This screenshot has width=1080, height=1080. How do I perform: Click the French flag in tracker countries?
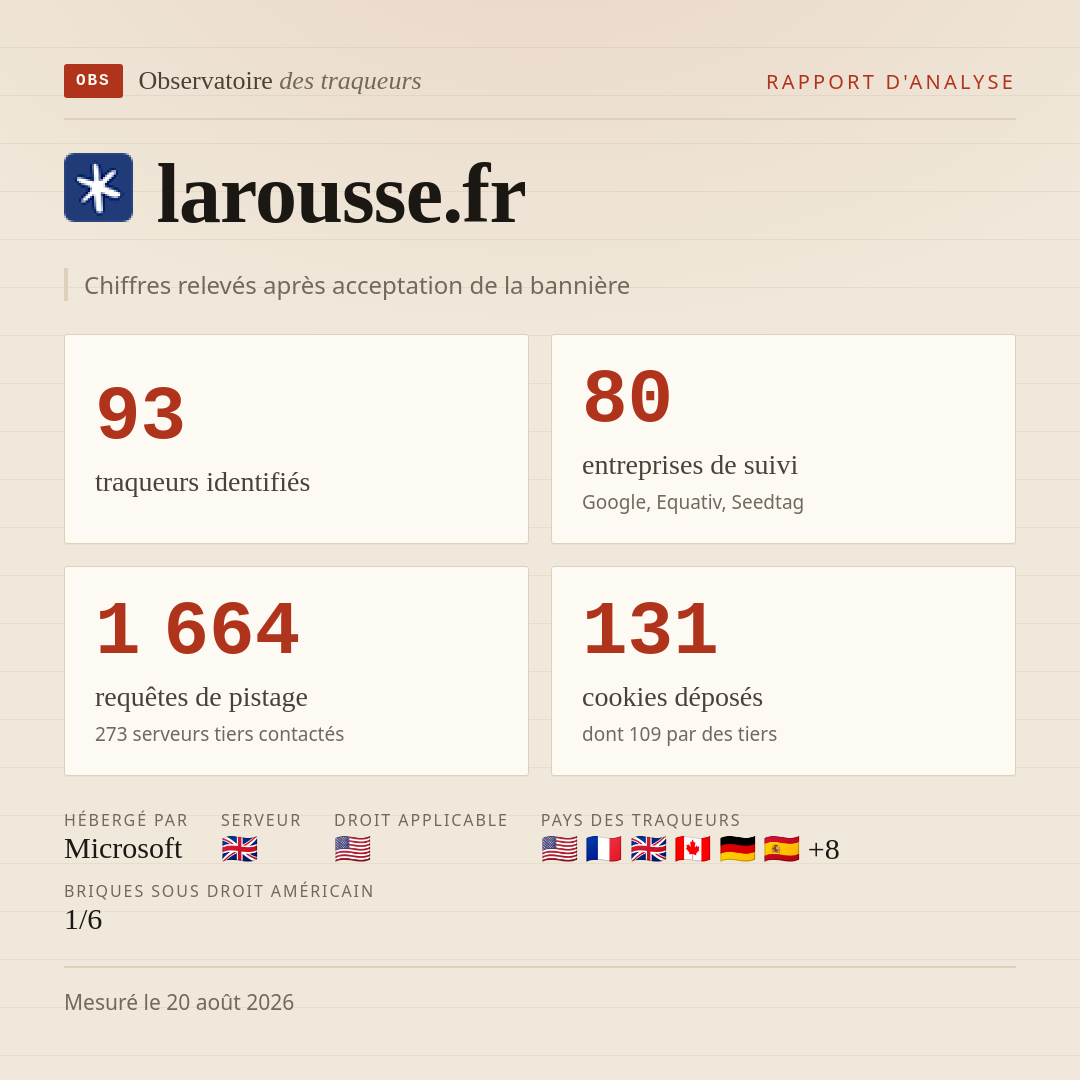603,849
